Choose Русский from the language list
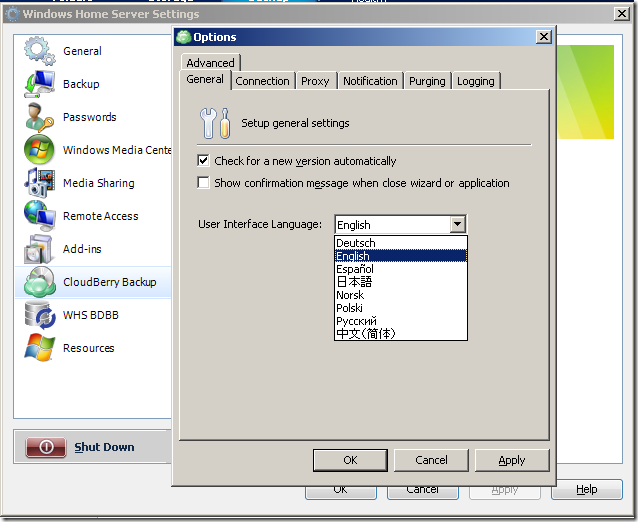The height and width of the screenshot is (522, 638). 400,321
